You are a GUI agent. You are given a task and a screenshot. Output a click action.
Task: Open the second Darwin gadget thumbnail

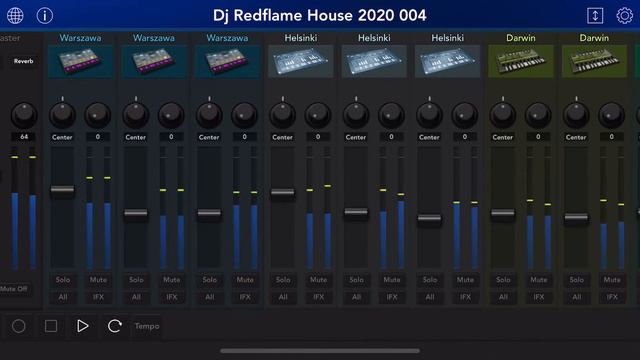tap(594, 61)
